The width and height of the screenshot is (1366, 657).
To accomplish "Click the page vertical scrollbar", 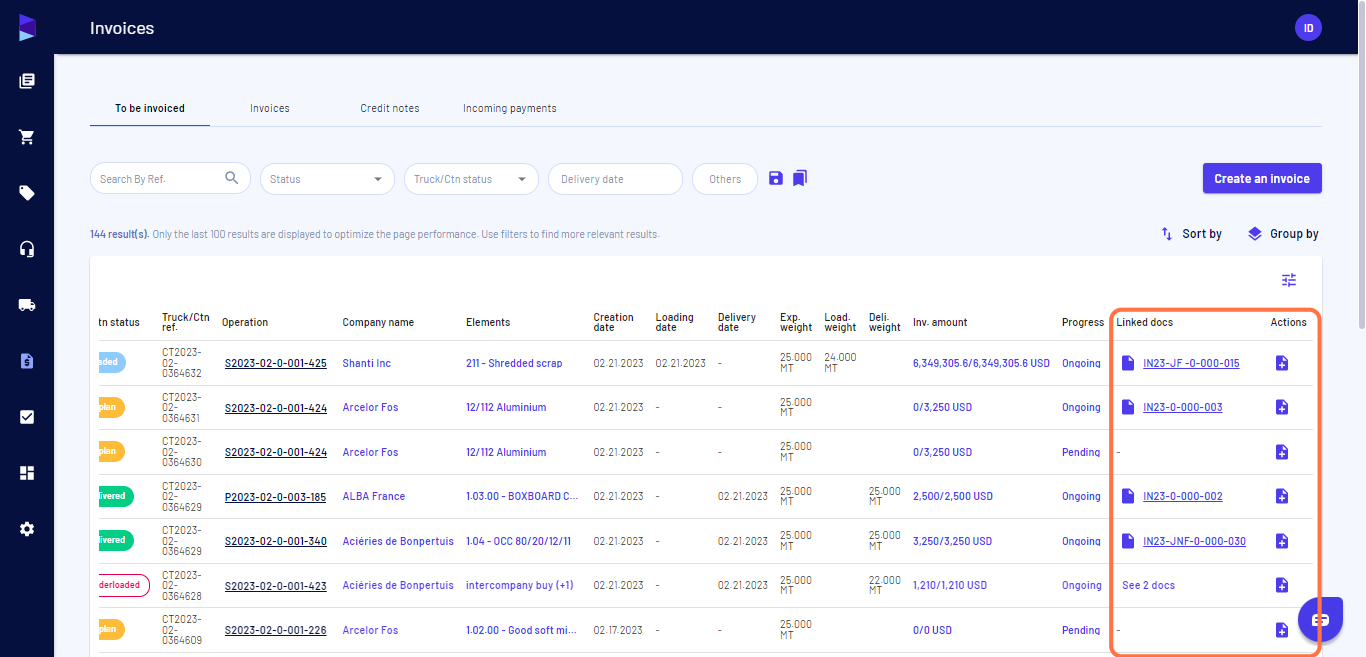I will (x=1360, y=165).
